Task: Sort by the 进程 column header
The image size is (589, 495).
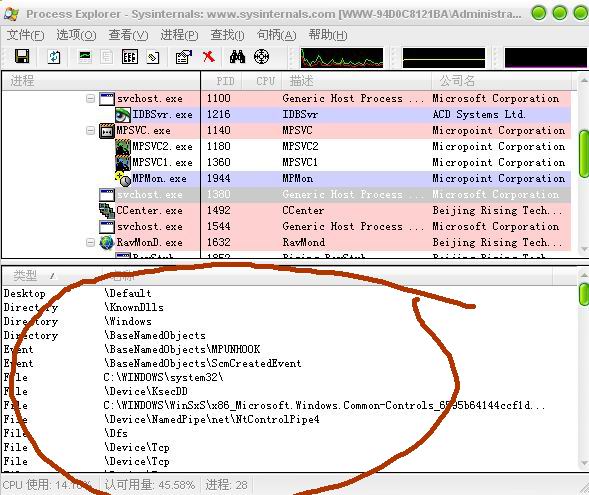Action: pos(101,81)
